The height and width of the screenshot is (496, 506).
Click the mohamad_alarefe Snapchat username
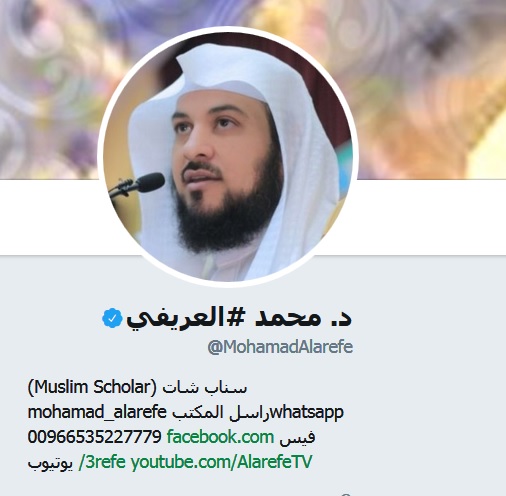point(97,412)
